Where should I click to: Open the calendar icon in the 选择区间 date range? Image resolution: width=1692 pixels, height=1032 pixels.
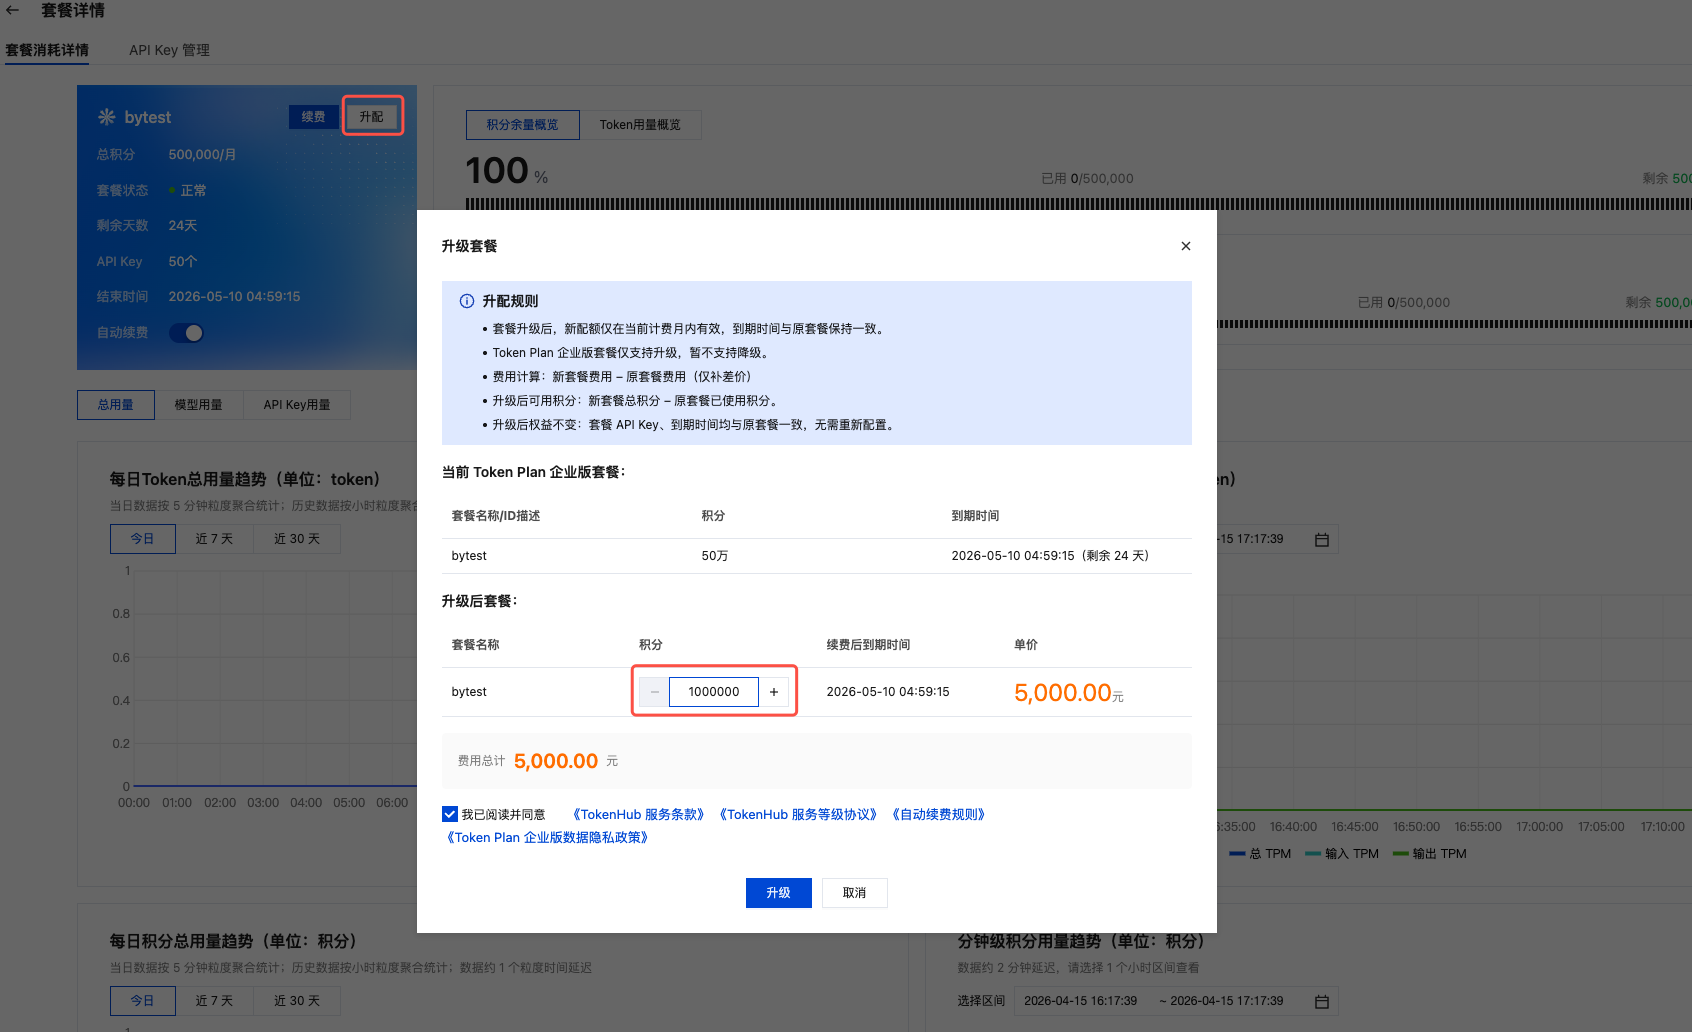click(1322, 1002)
